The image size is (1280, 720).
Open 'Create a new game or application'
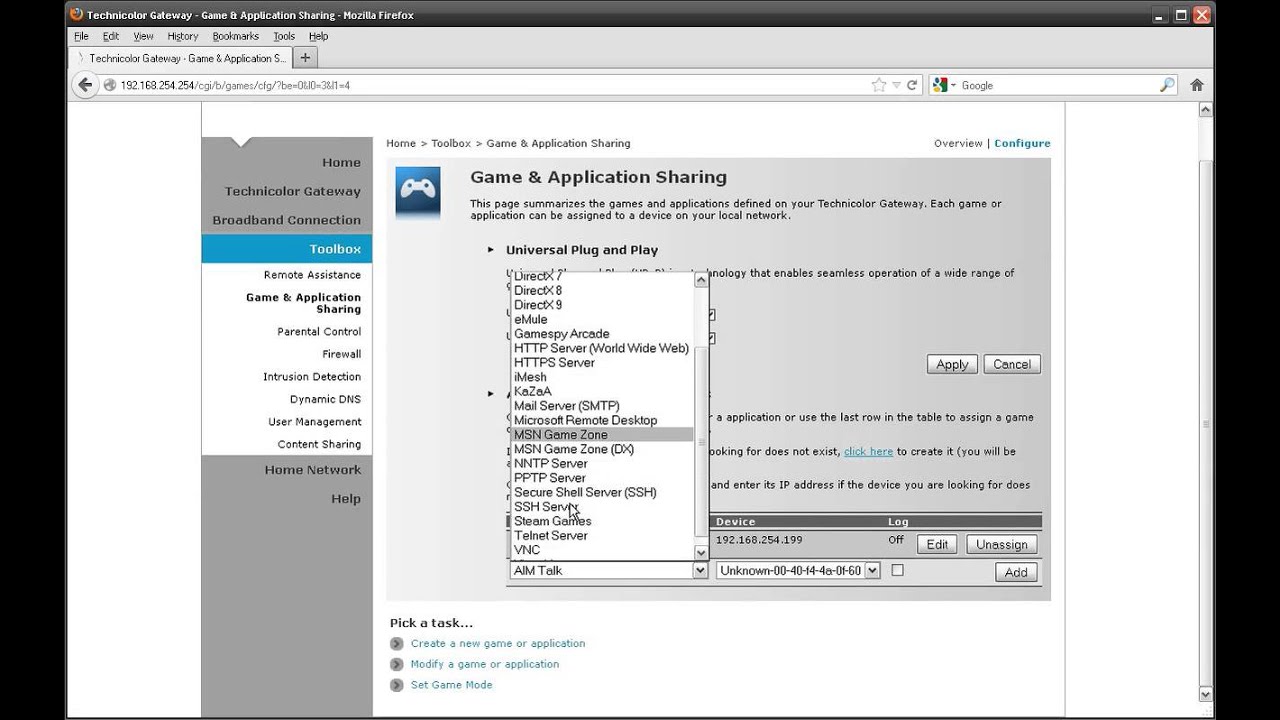pos(498,644)
